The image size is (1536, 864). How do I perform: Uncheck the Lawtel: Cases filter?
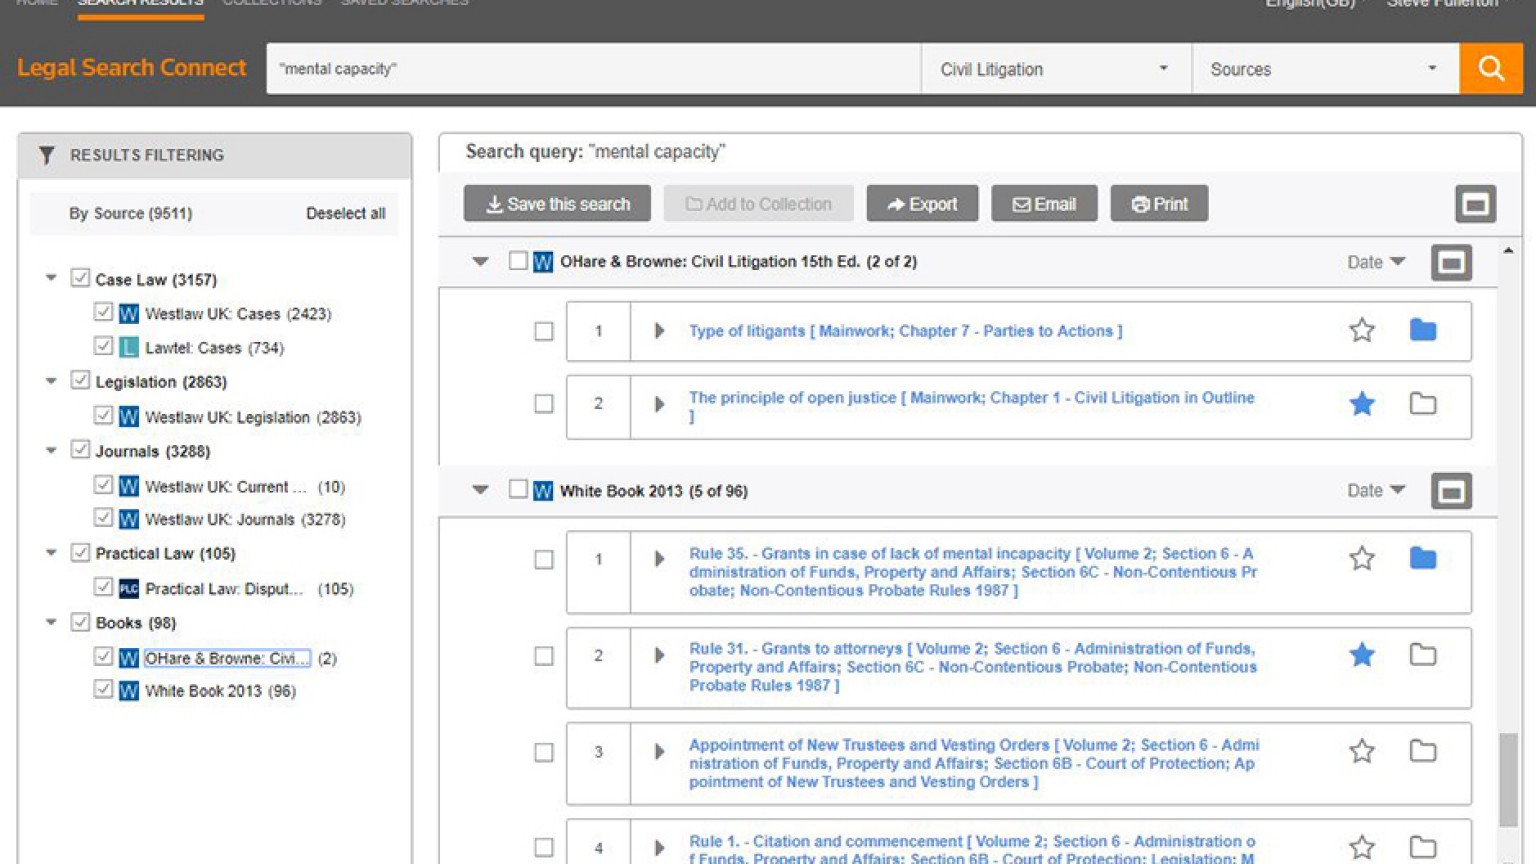pyautogui.click(x=104, y=346)
